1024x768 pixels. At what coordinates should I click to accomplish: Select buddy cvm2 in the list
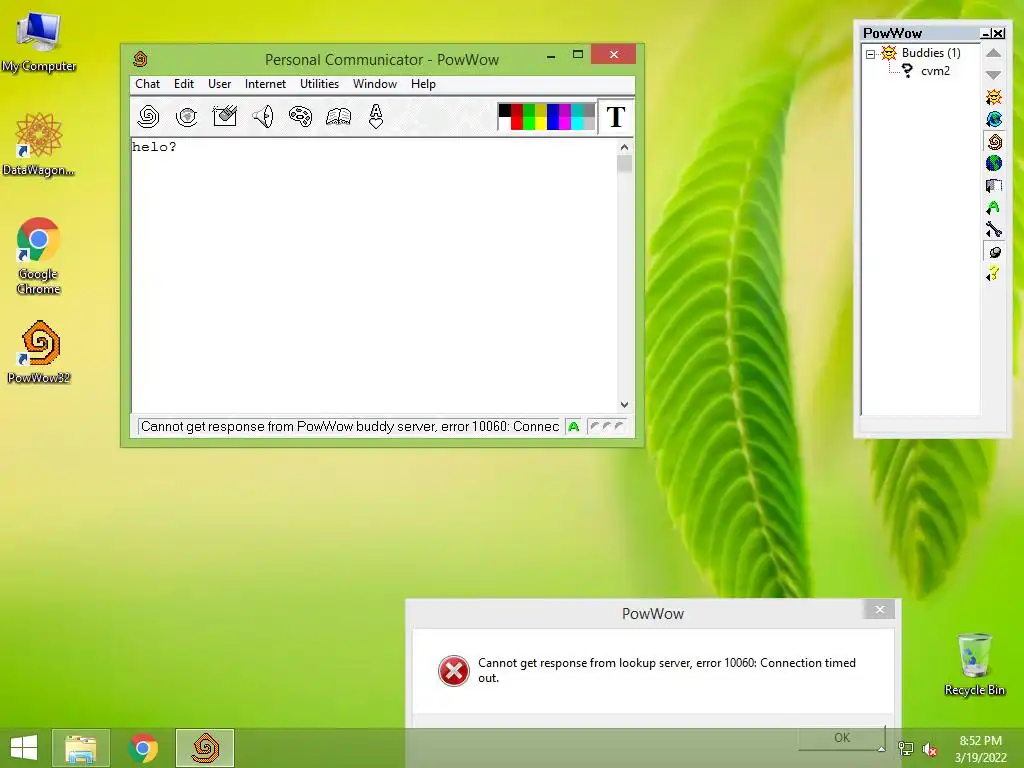click(935, 71)
